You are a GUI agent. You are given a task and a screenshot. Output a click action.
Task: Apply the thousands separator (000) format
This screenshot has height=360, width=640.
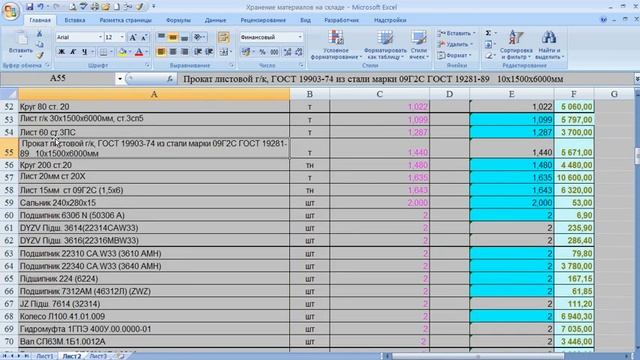274,52
